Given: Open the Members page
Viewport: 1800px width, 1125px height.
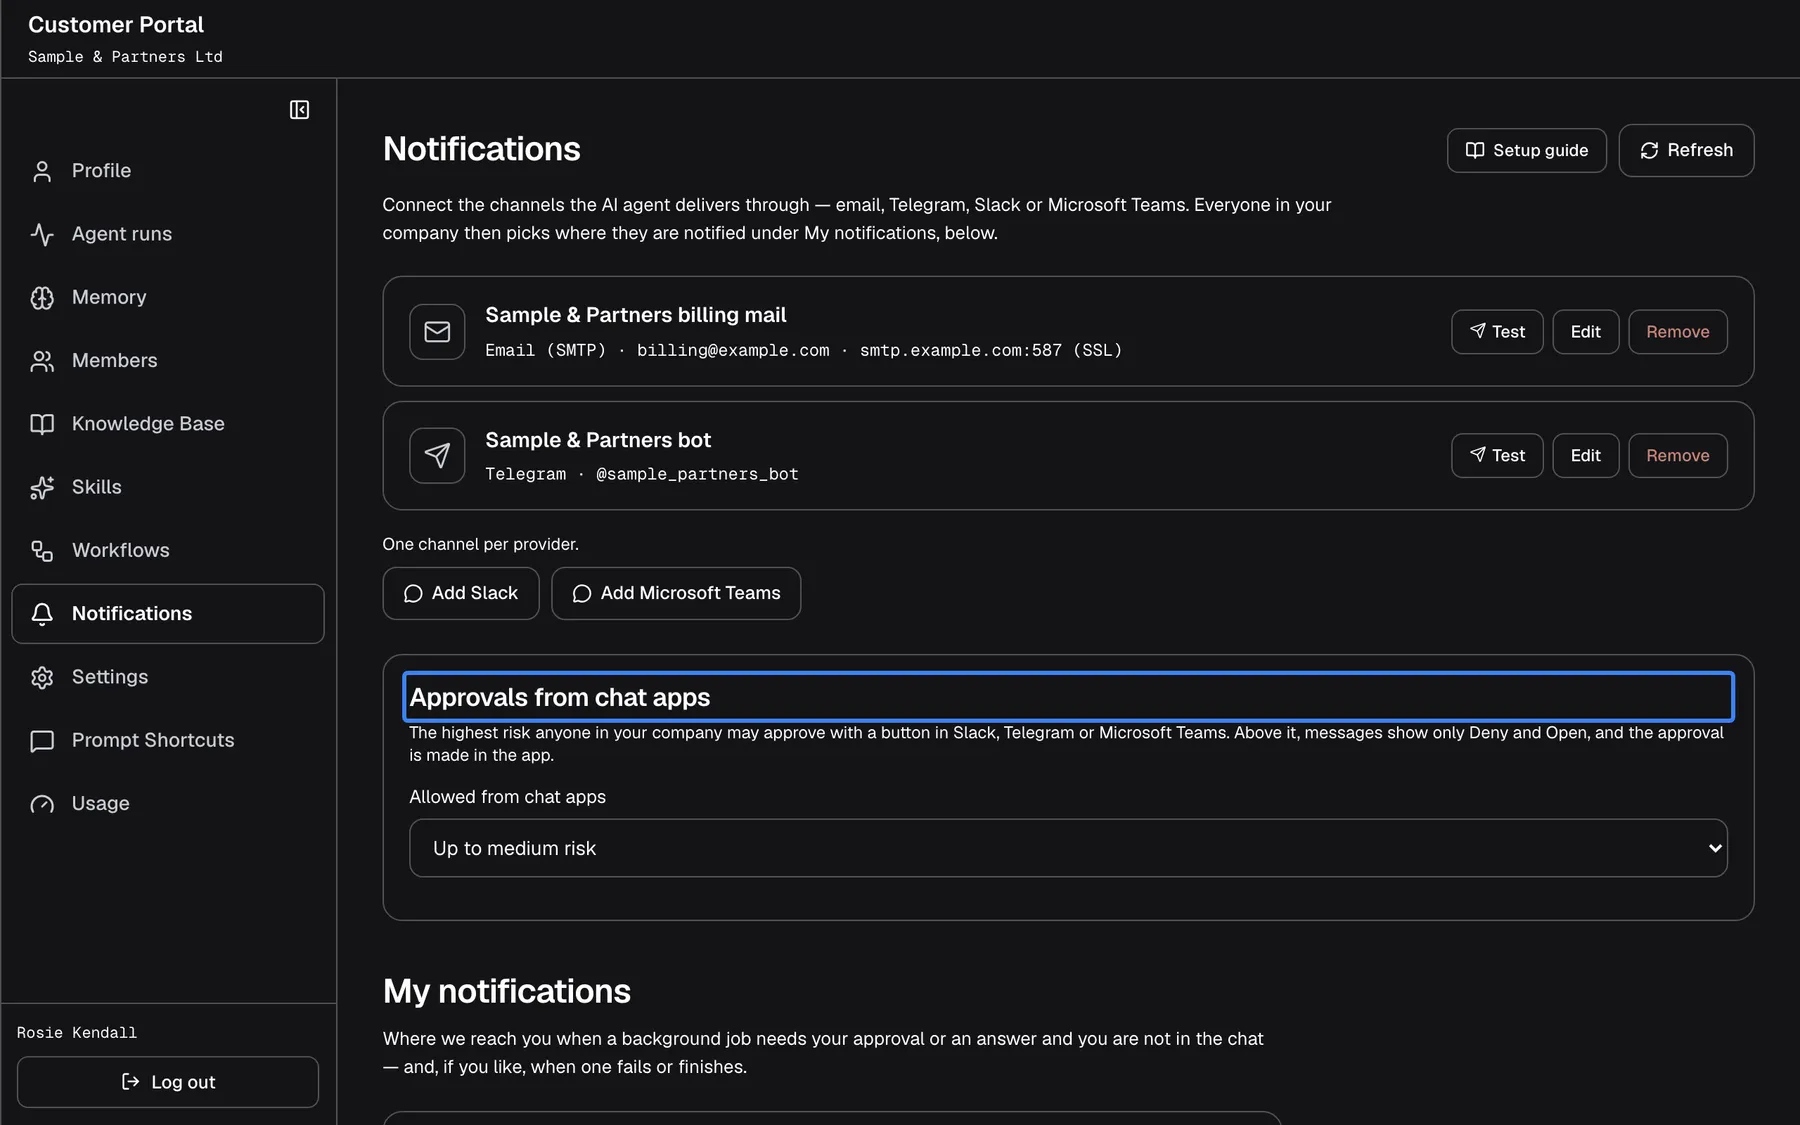Looking at the screenshot, I should tap(168, 361).
